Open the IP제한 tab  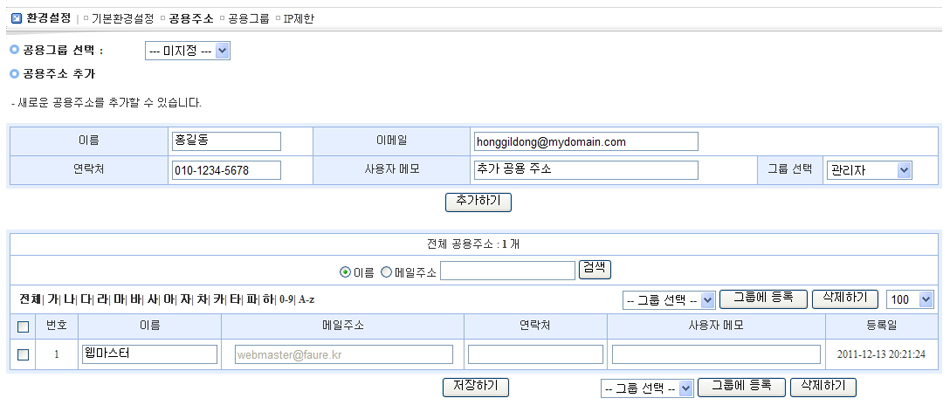(298, 18)
